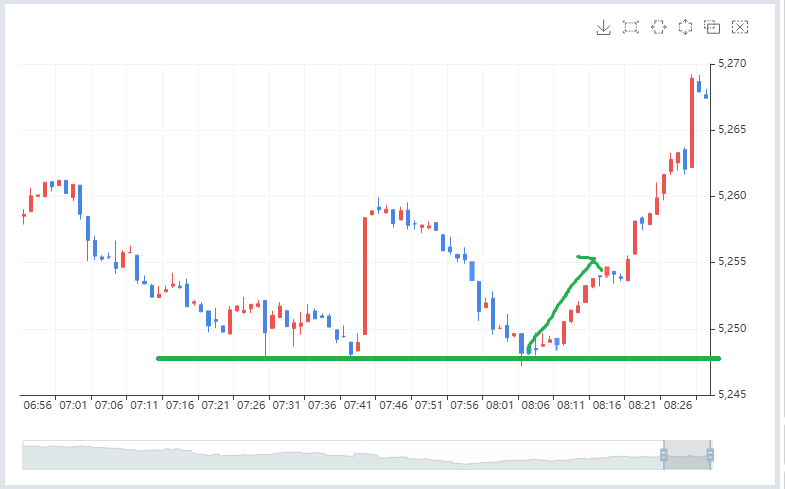Image resolution: width=785 pixels, height=489 pixels.
Task: Click the 07:51 time axis label
Action: (429, 405)
